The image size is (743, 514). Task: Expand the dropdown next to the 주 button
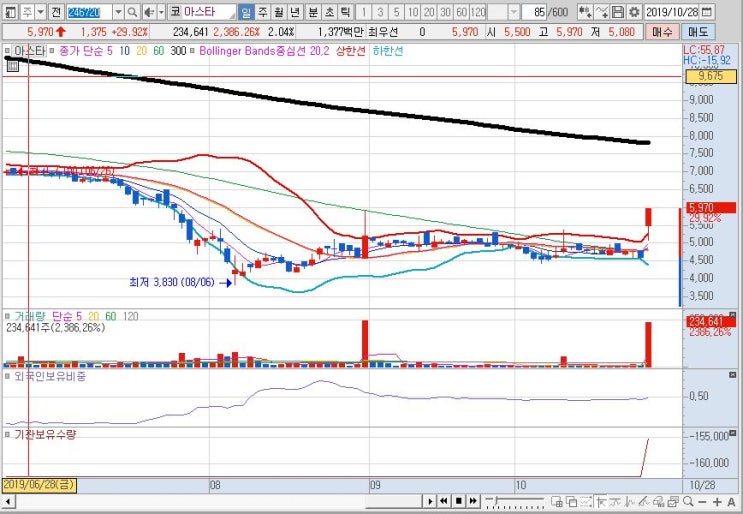point(41,12)
